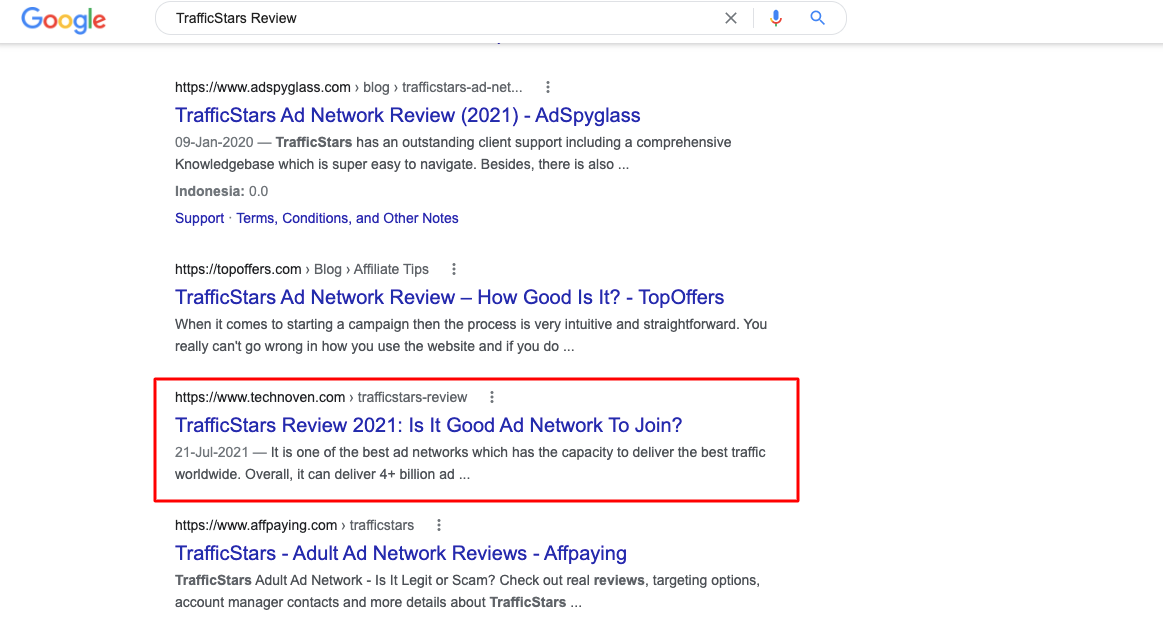Viewport: 1163px width, 644px height.
Task: Click the www.affpaying.com URL breadcrumb
Action: pos(256,525)
